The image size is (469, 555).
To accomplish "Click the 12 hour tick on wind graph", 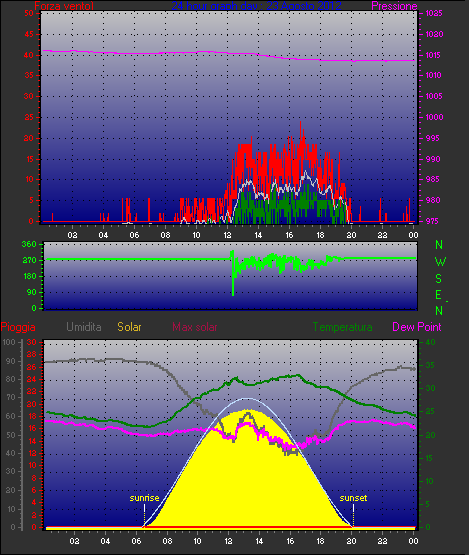I will 227,235.
